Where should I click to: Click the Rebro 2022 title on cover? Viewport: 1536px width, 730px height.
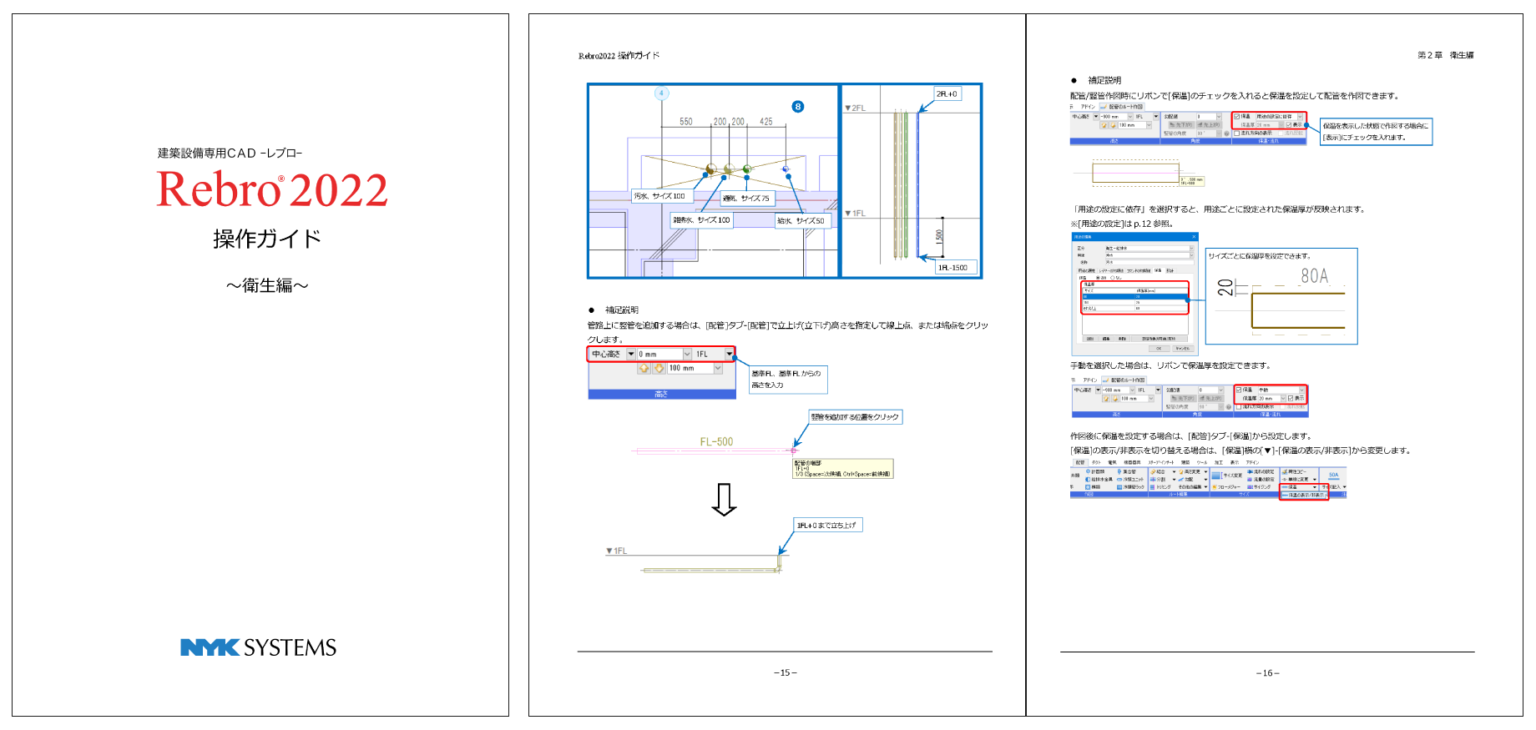pyautogui.click(x=272, y=189)
